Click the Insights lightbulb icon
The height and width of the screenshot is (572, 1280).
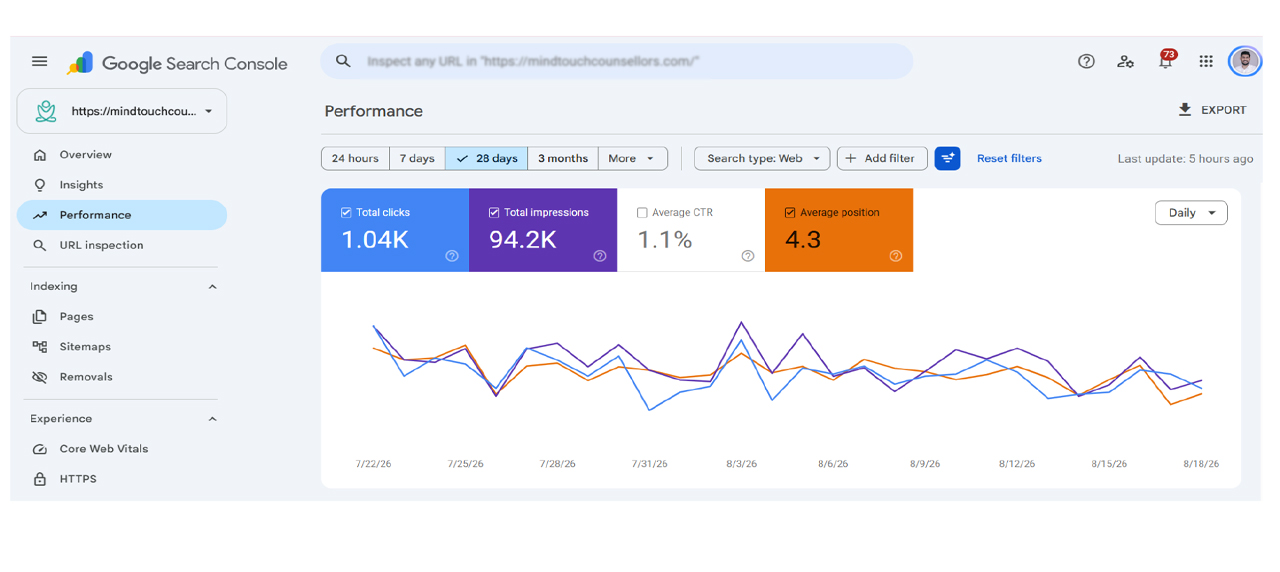pyautogui.click(x=40, y=185)
